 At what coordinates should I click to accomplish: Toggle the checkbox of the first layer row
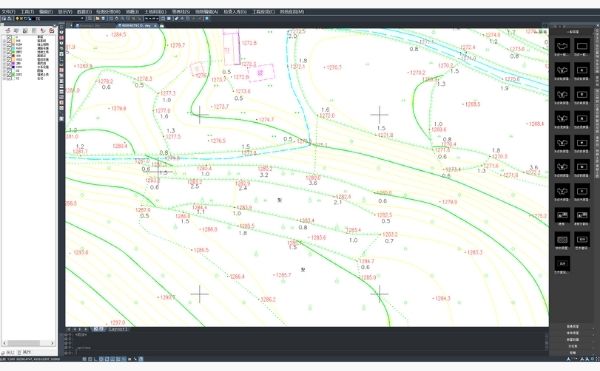9,37
